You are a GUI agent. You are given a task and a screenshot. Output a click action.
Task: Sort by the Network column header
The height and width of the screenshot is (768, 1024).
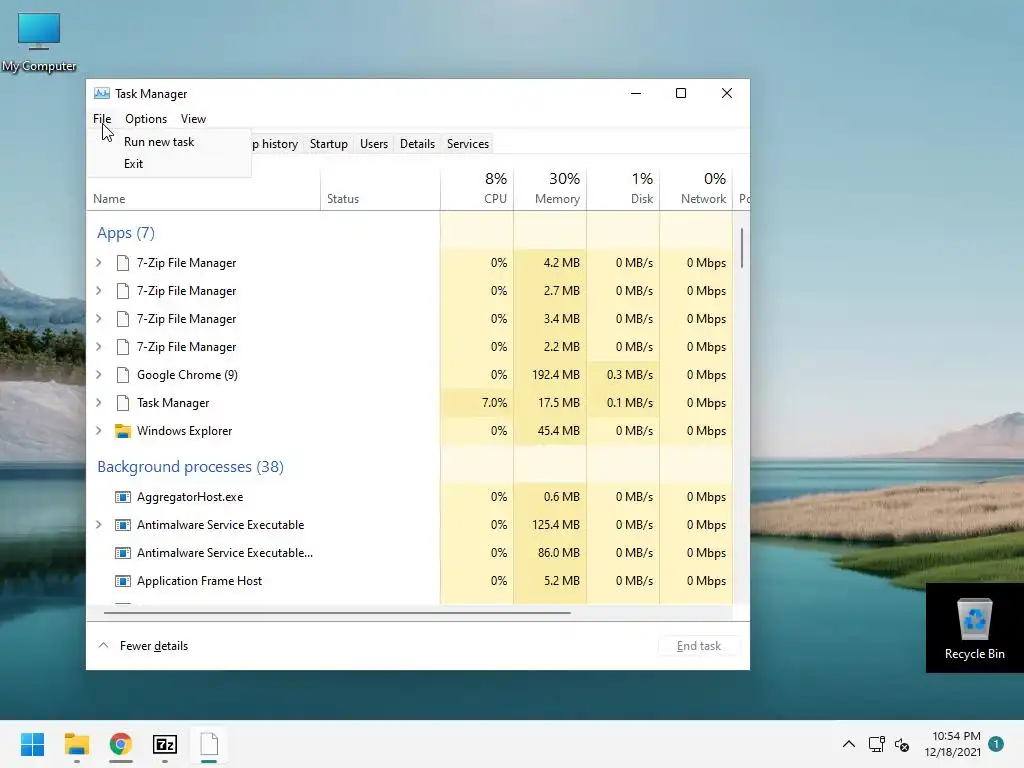click(696, 189)
